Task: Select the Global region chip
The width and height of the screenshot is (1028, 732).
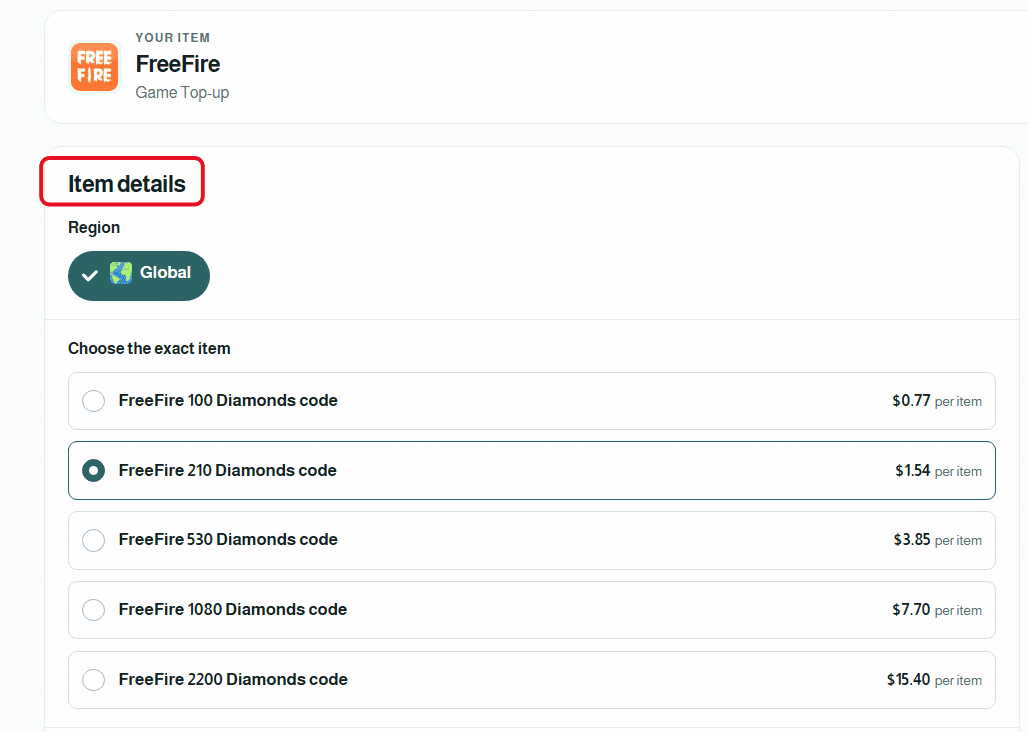Action: pyautogui.click(x=139, y=276)
